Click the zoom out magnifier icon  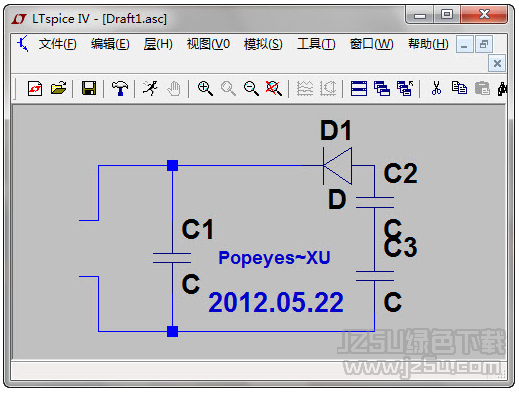251,89
